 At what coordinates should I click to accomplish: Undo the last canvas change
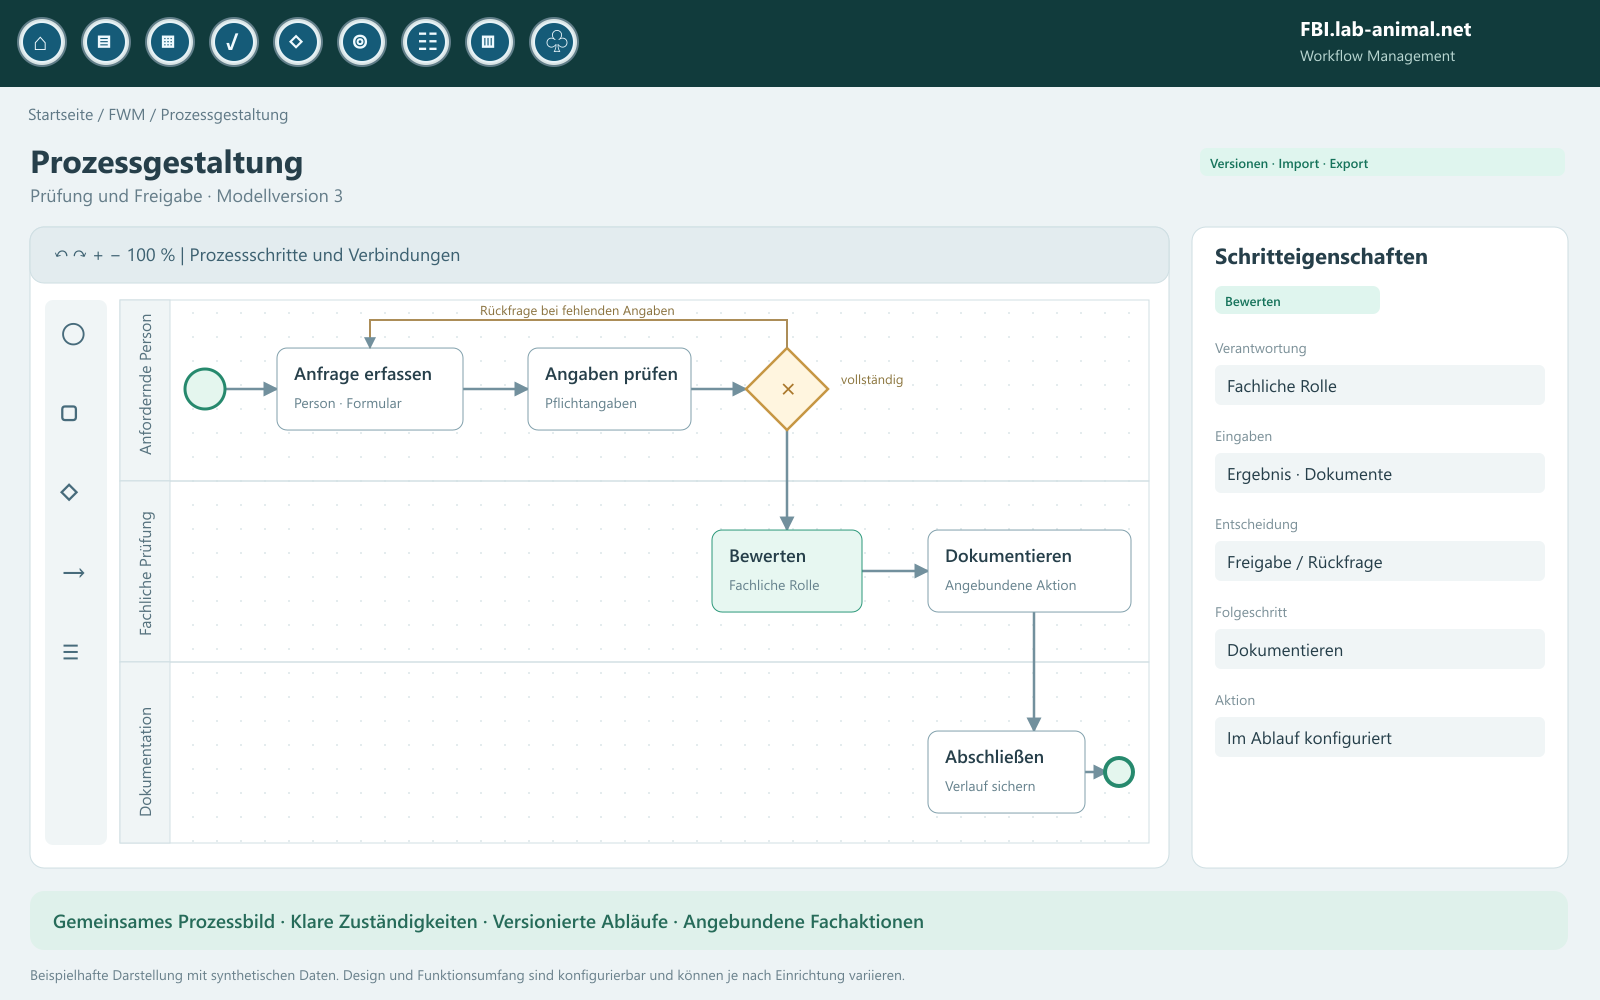point(61,255)
